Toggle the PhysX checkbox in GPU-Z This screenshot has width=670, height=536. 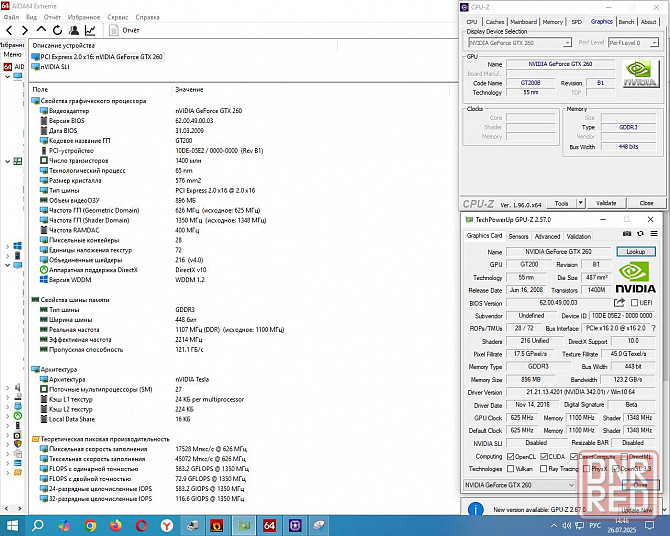point(586,469)
